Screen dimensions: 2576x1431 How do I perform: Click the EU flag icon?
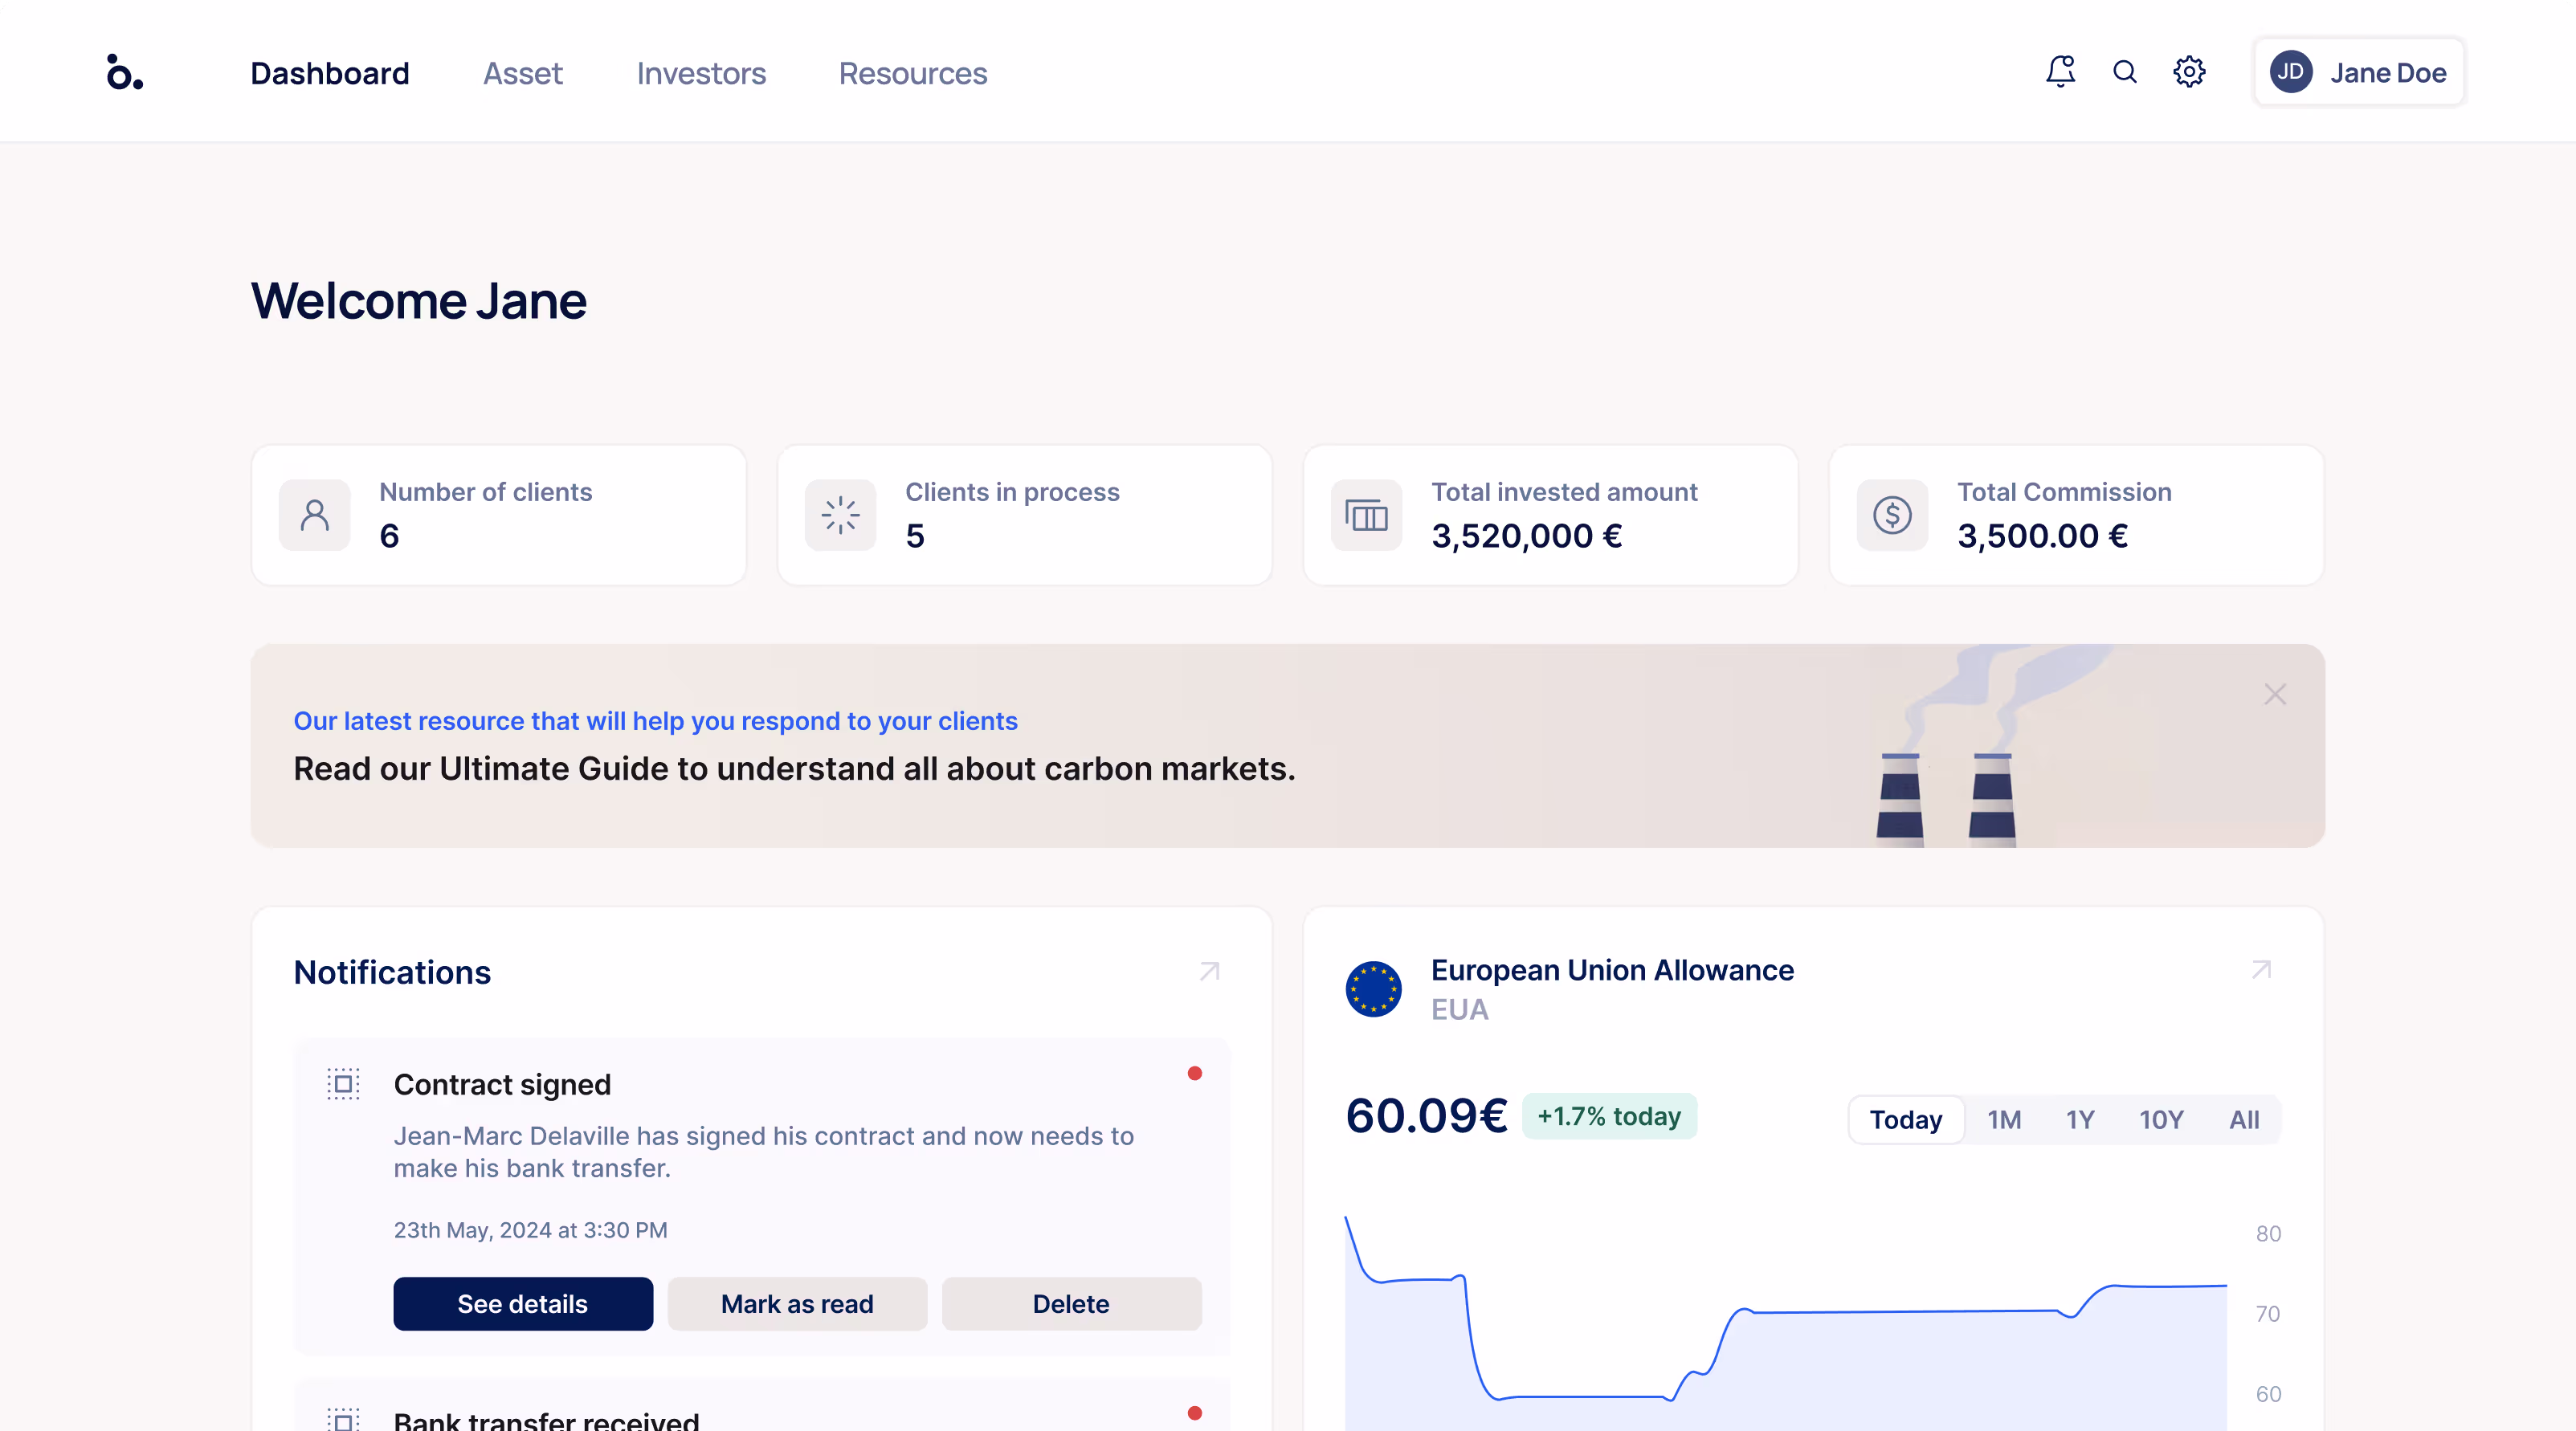click(1373, 989)
